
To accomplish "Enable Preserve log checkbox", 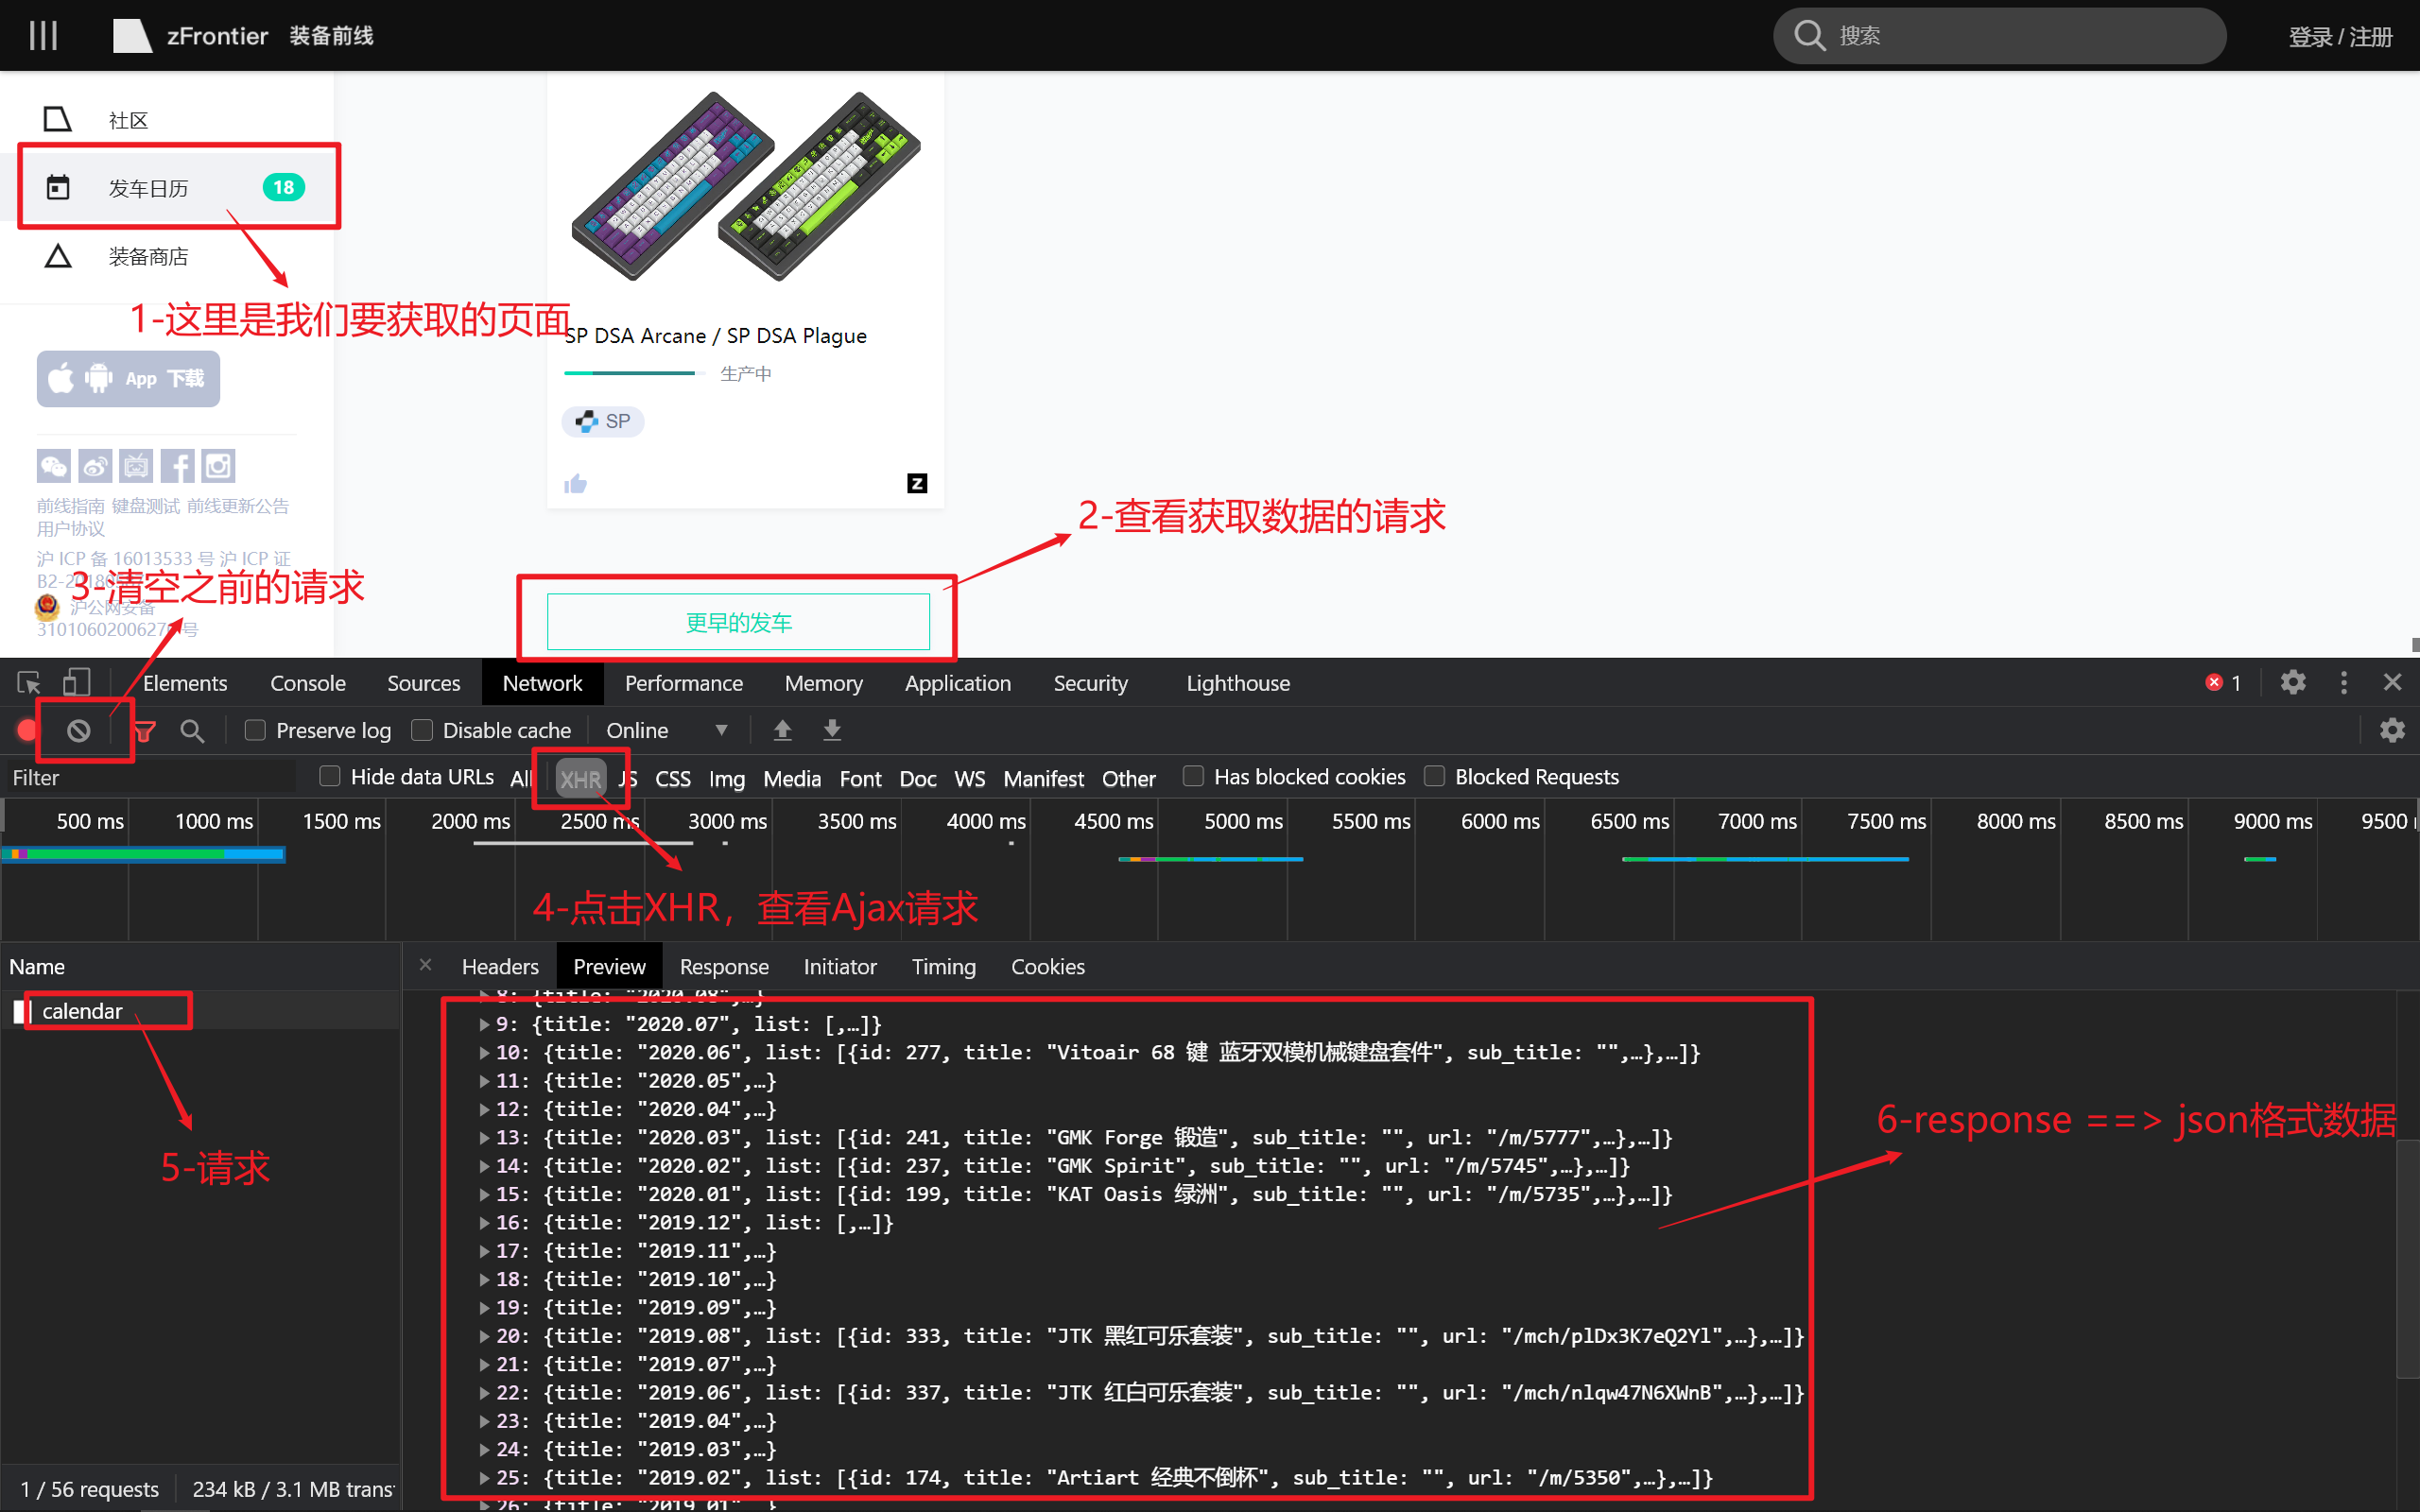I will pyautogui.click(x=255, y=731).
